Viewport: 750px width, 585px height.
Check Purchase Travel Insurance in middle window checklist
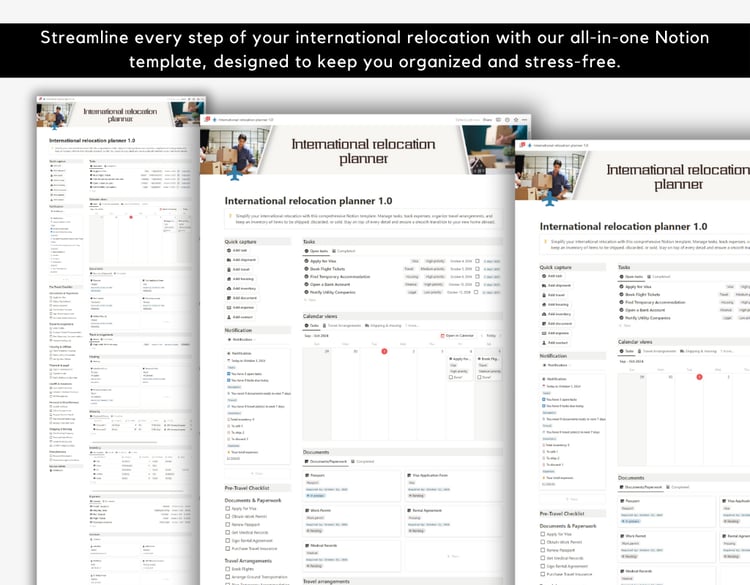[x=228, y=549]
